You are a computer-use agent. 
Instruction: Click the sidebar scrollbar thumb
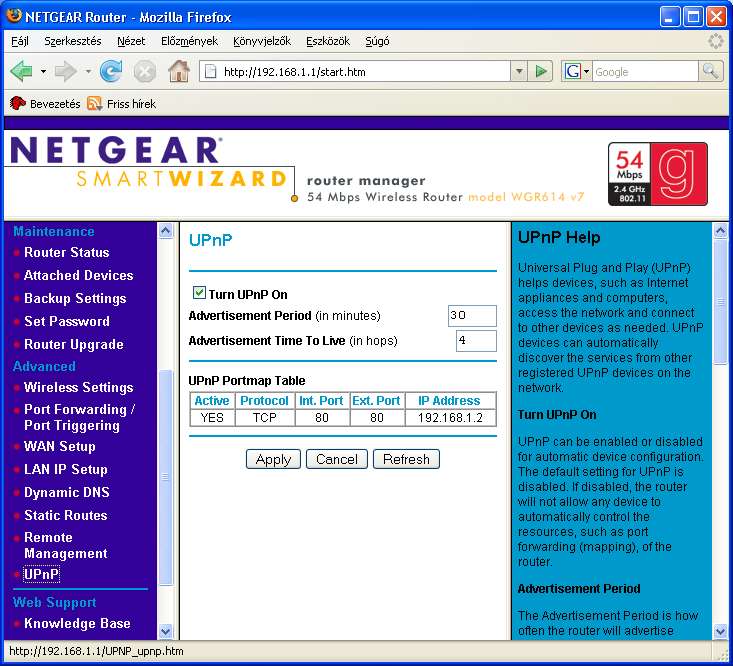point(165,477)
